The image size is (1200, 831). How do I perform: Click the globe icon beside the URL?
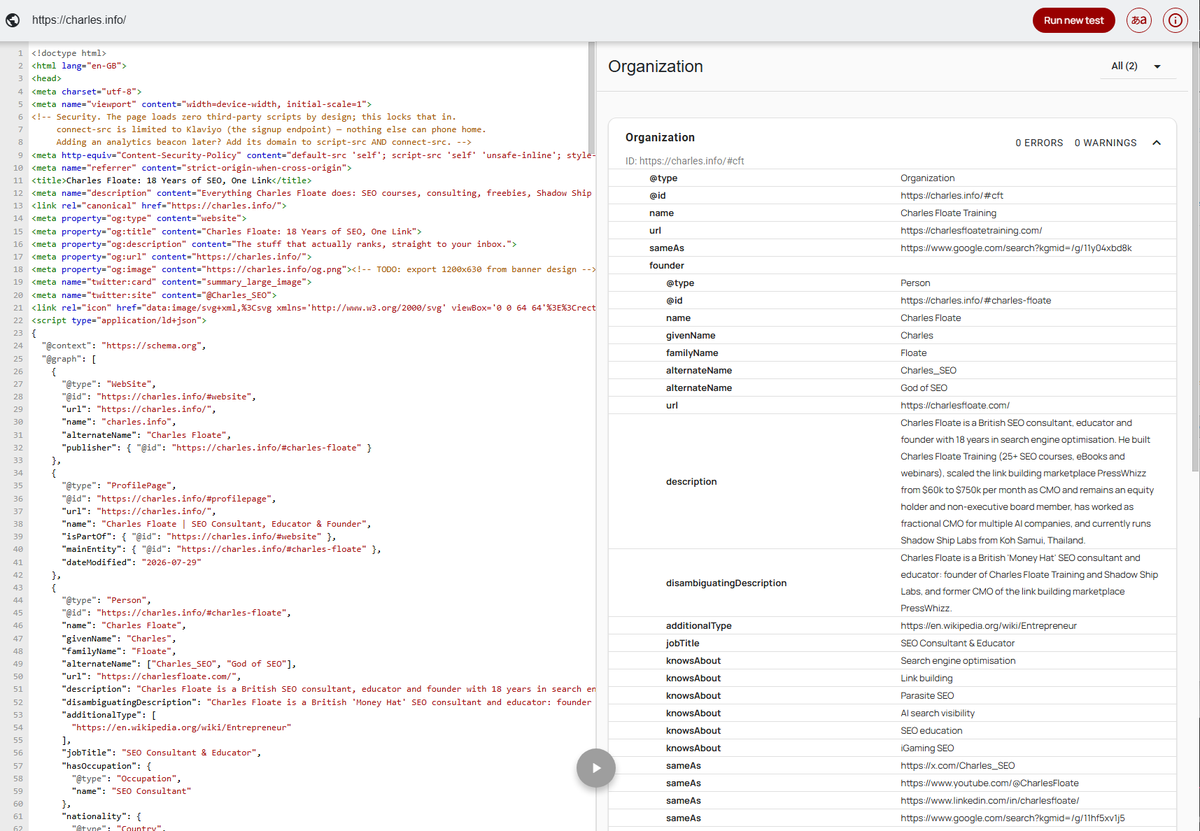[x=13, y=20]
